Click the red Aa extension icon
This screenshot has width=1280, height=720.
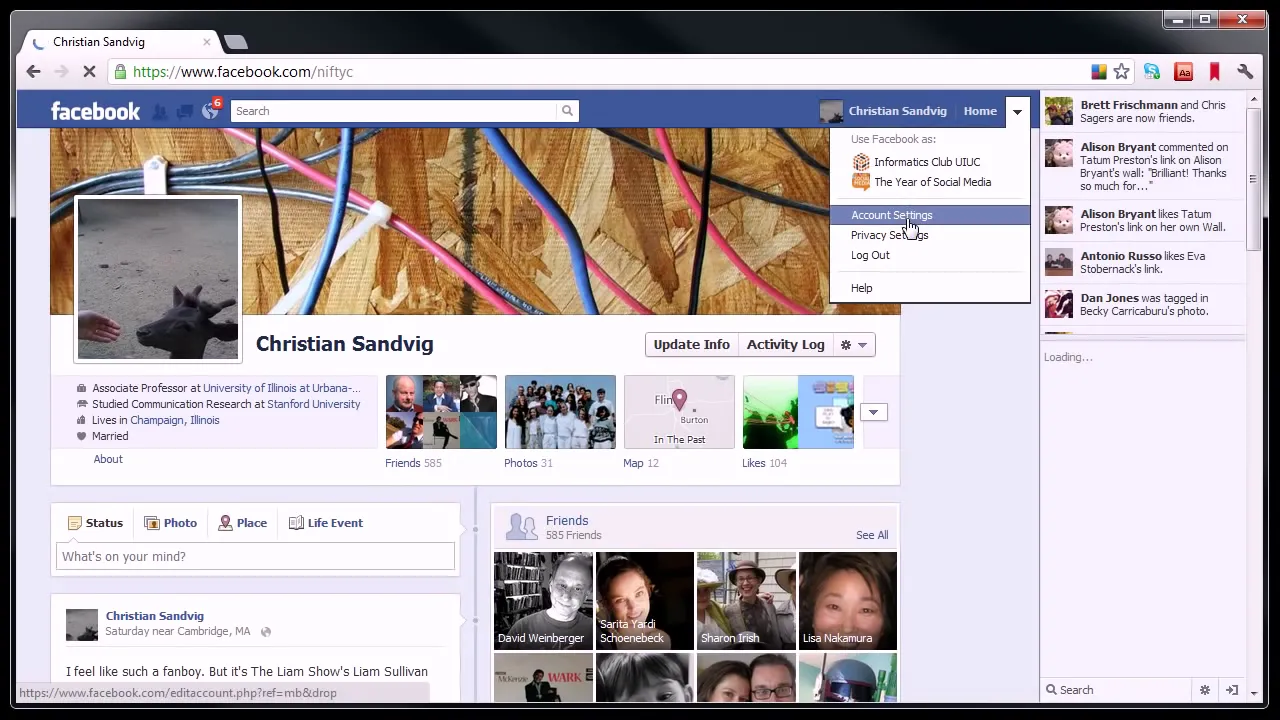1184,72
